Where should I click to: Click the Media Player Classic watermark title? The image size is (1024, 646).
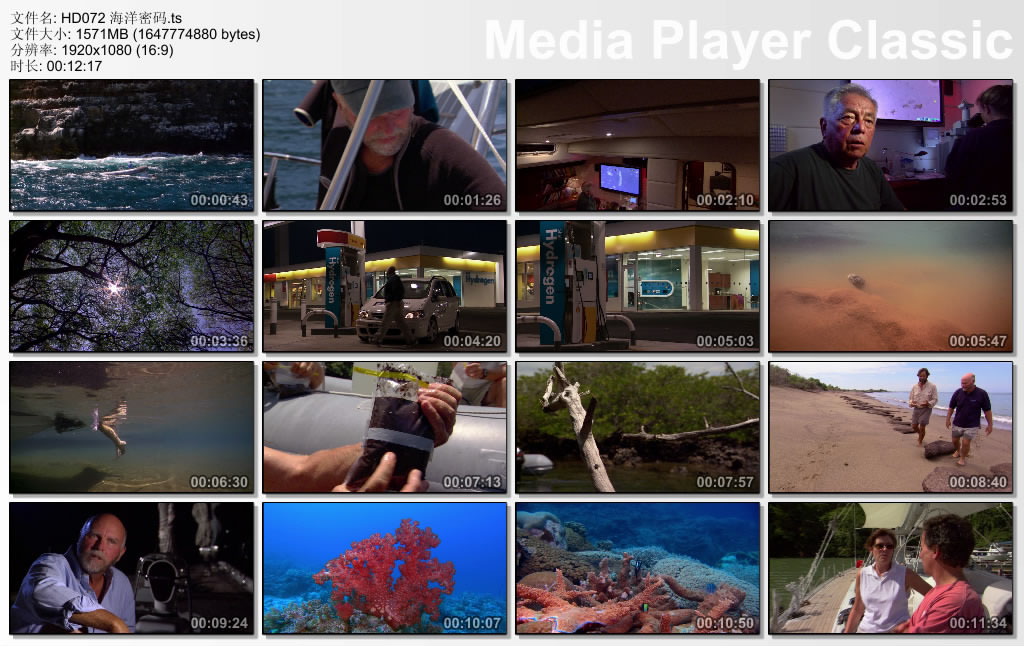click(748, 40)
